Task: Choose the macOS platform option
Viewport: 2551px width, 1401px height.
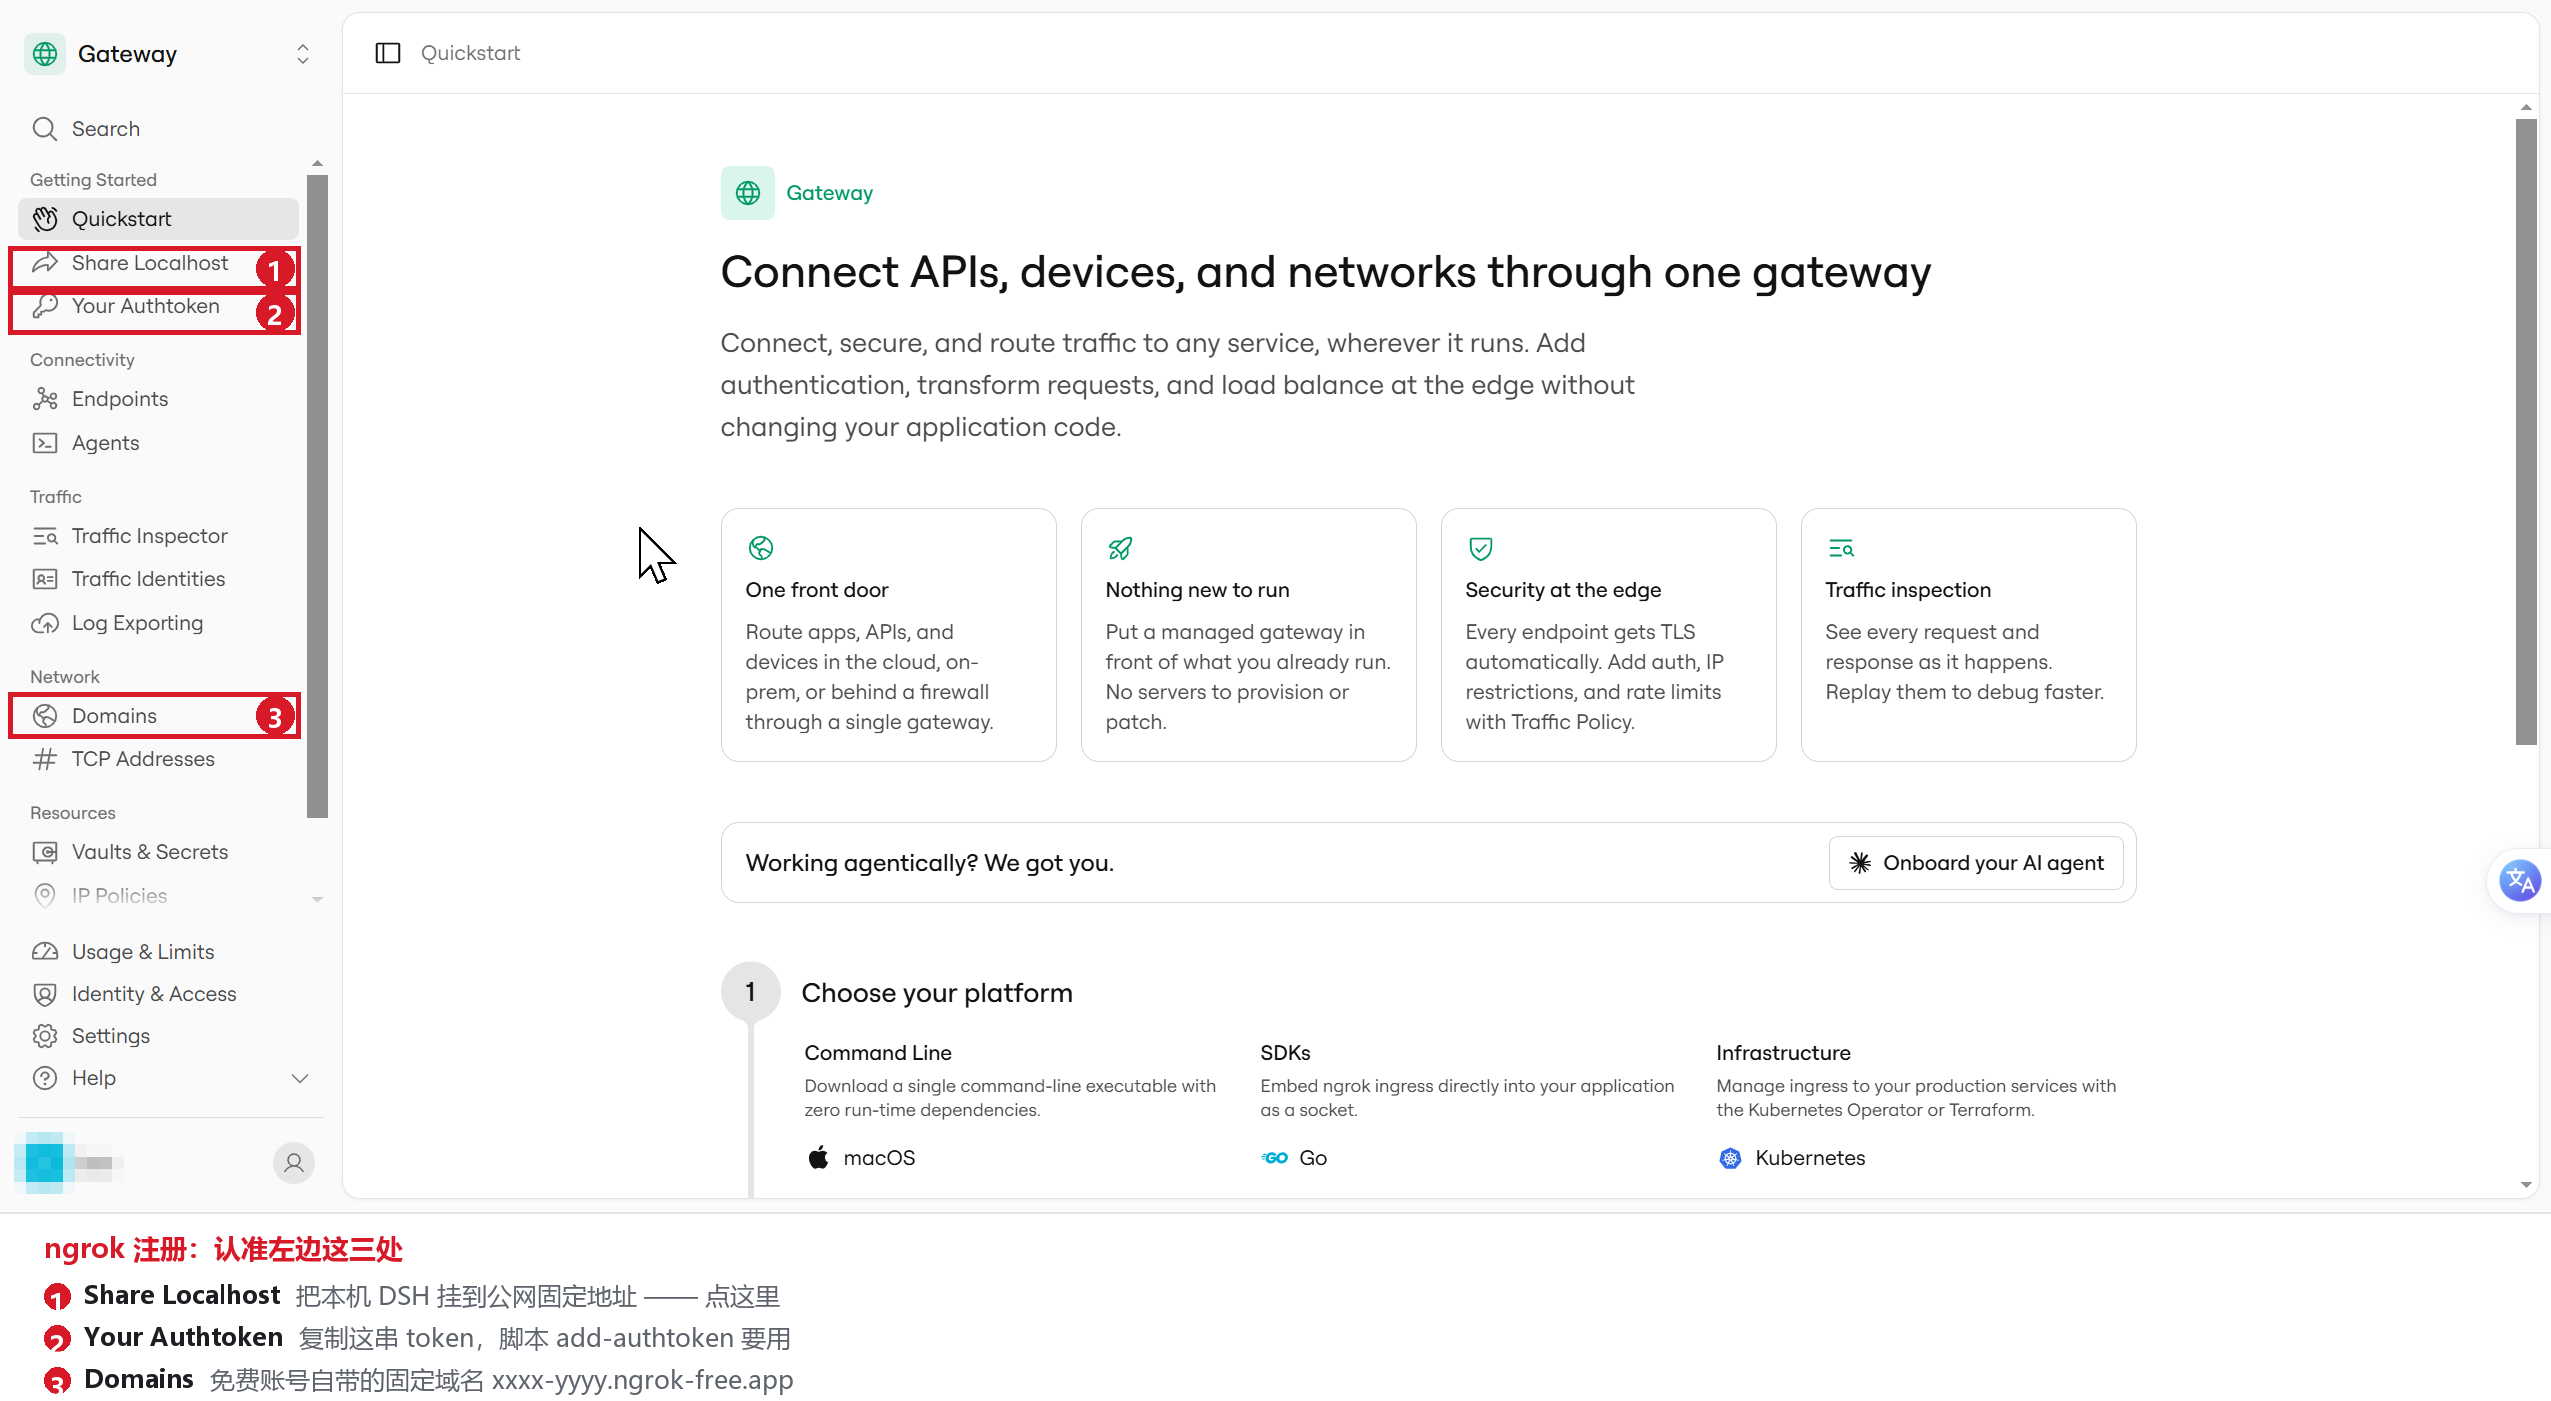Action: coord(861,1158)
